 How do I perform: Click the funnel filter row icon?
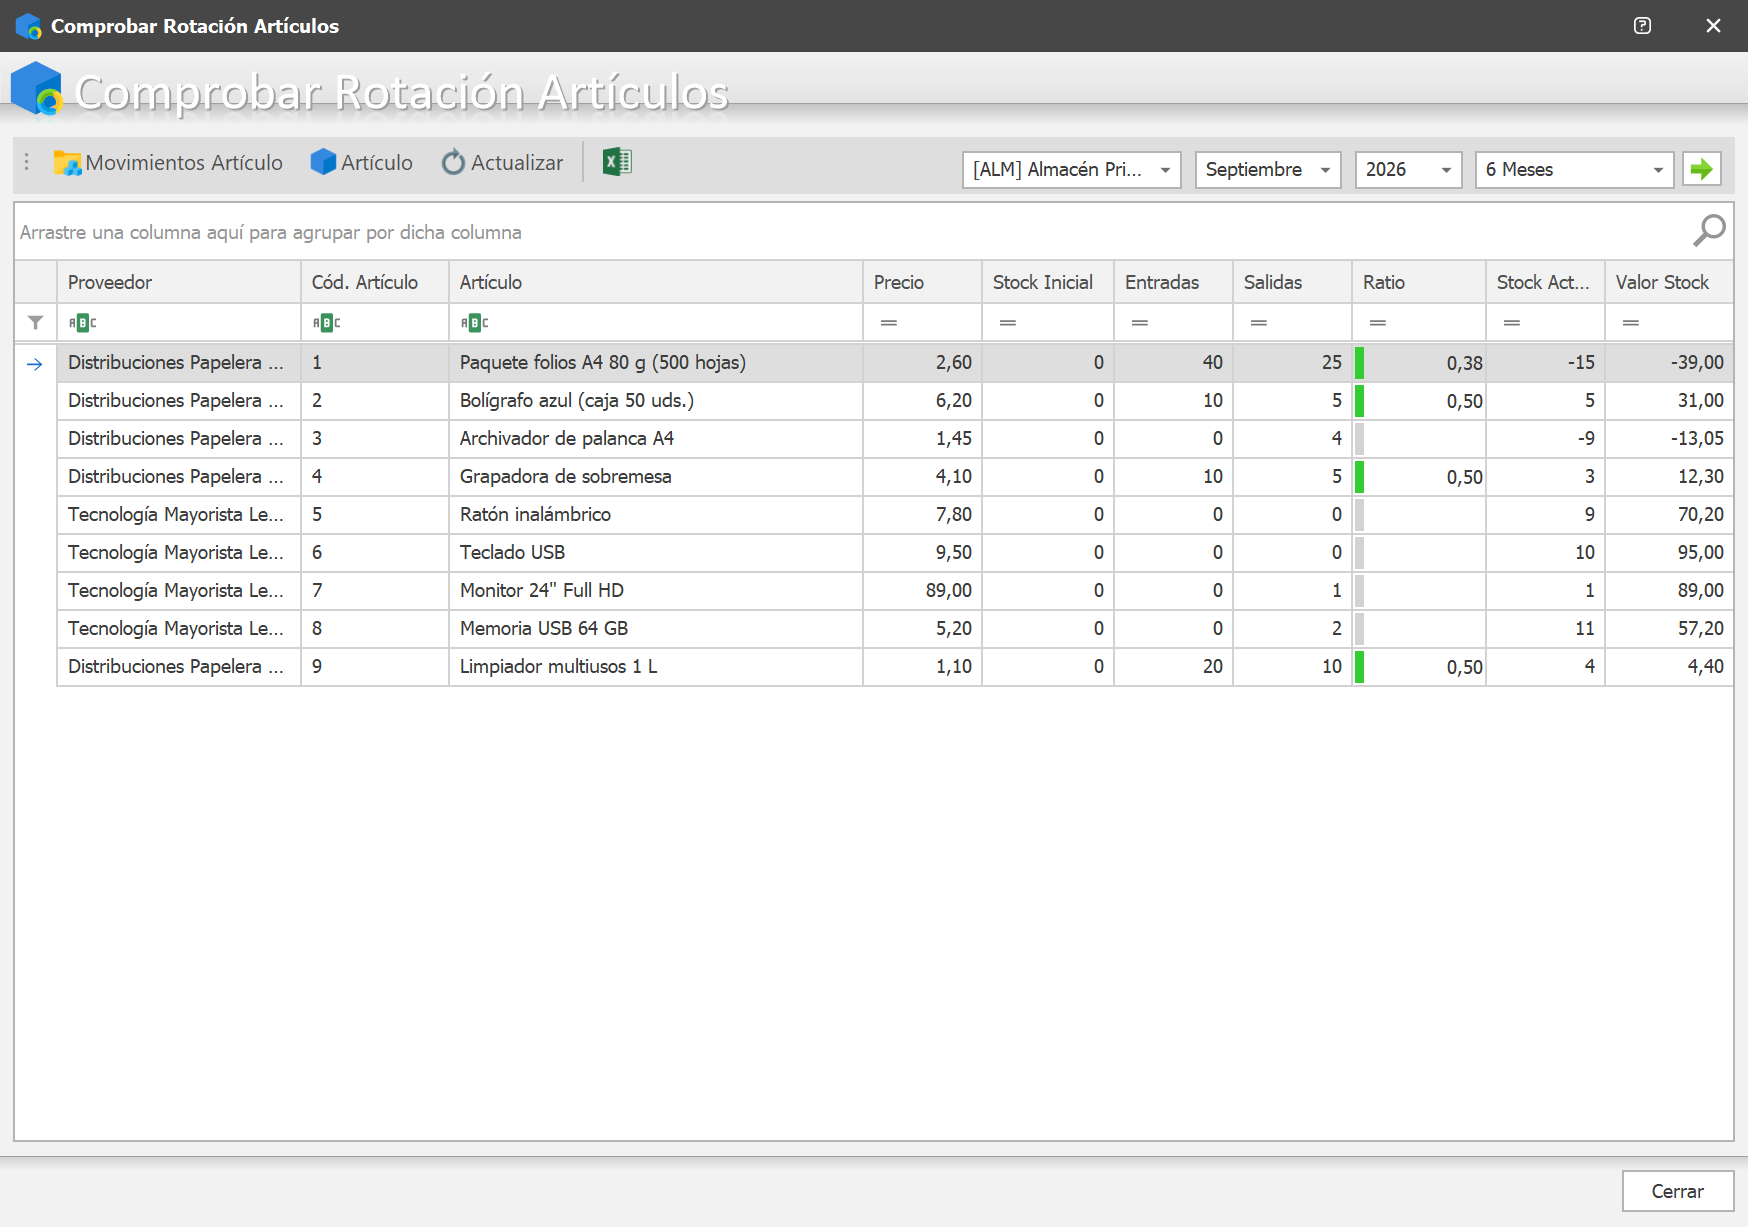coord(36,323)
